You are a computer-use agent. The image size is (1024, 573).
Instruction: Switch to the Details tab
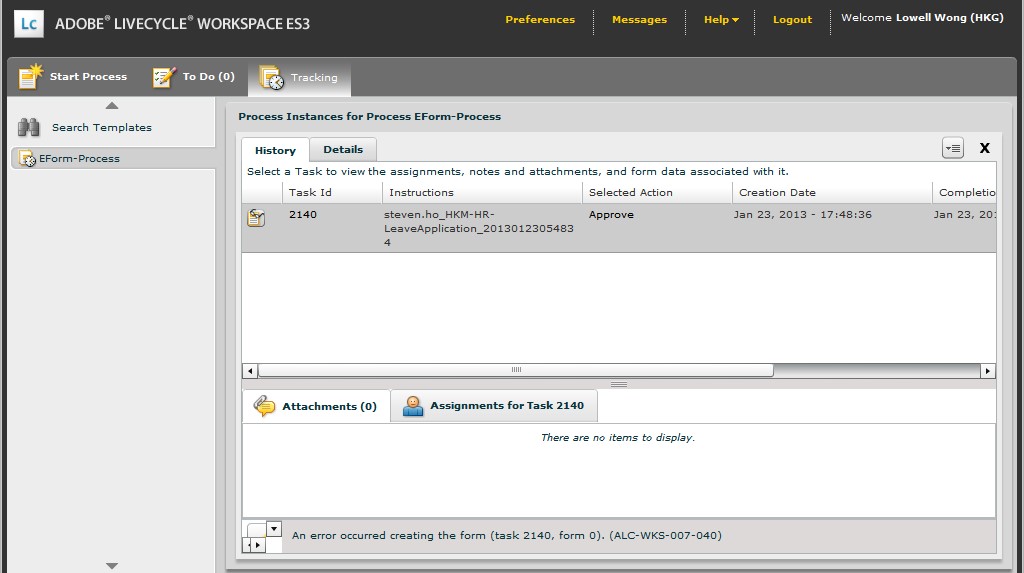pos(343,150)
